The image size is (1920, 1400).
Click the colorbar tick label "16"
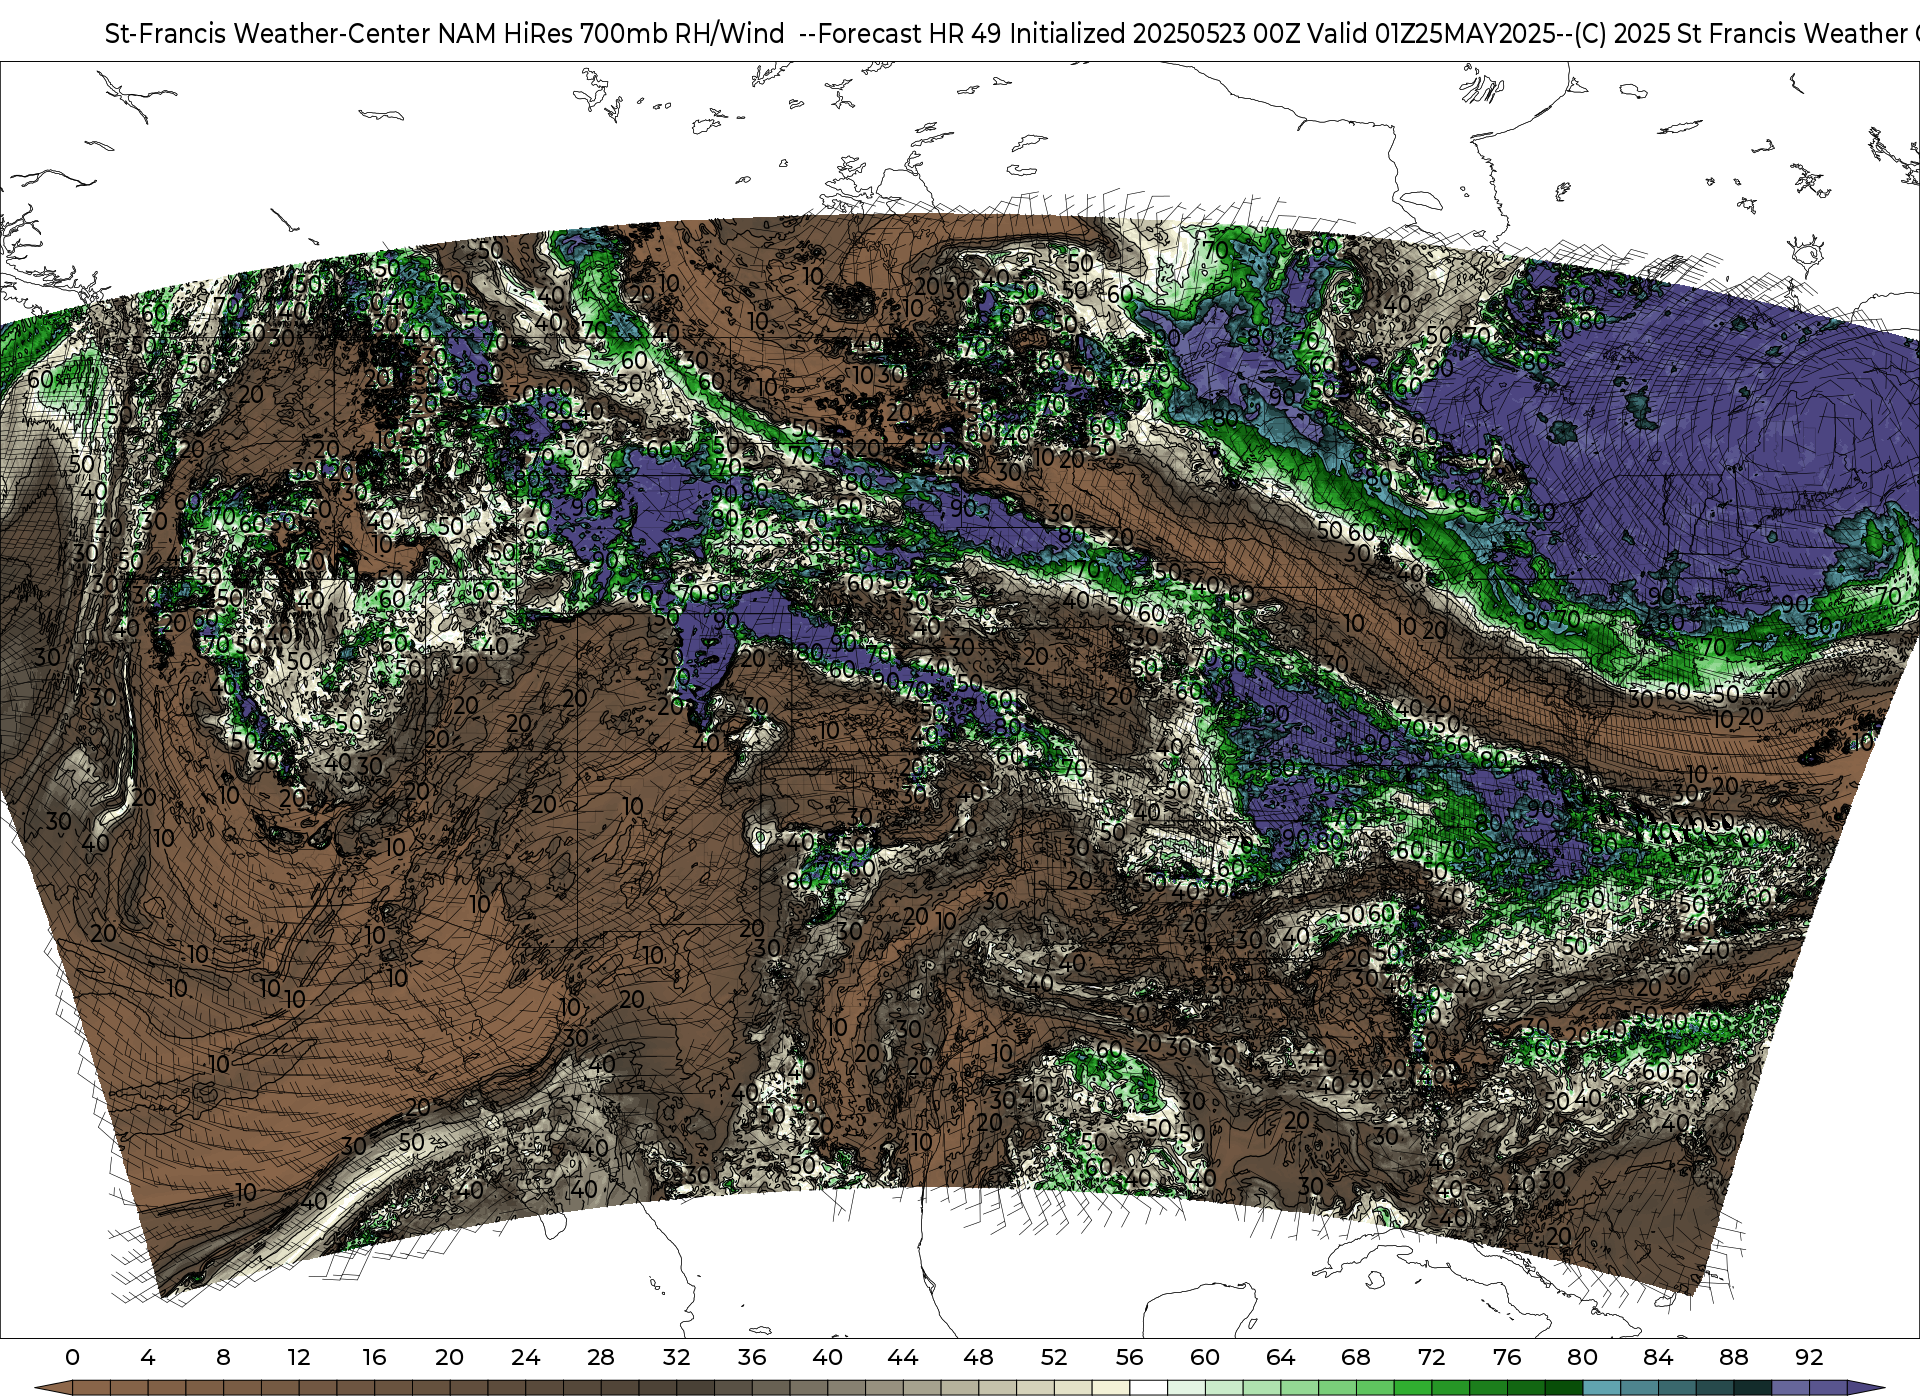[x=374, y=1357]
